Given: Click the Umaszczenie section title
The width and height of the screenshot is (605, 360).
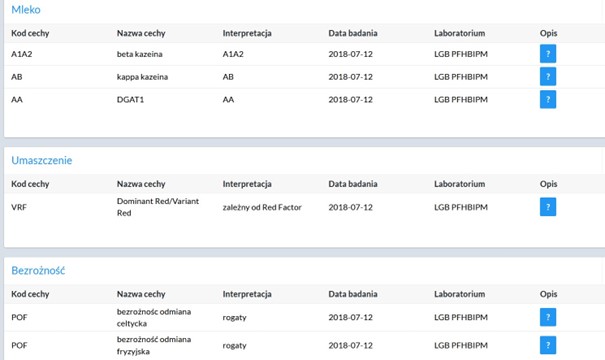Looking at the screenshot, I should click(x=42, y=160).
